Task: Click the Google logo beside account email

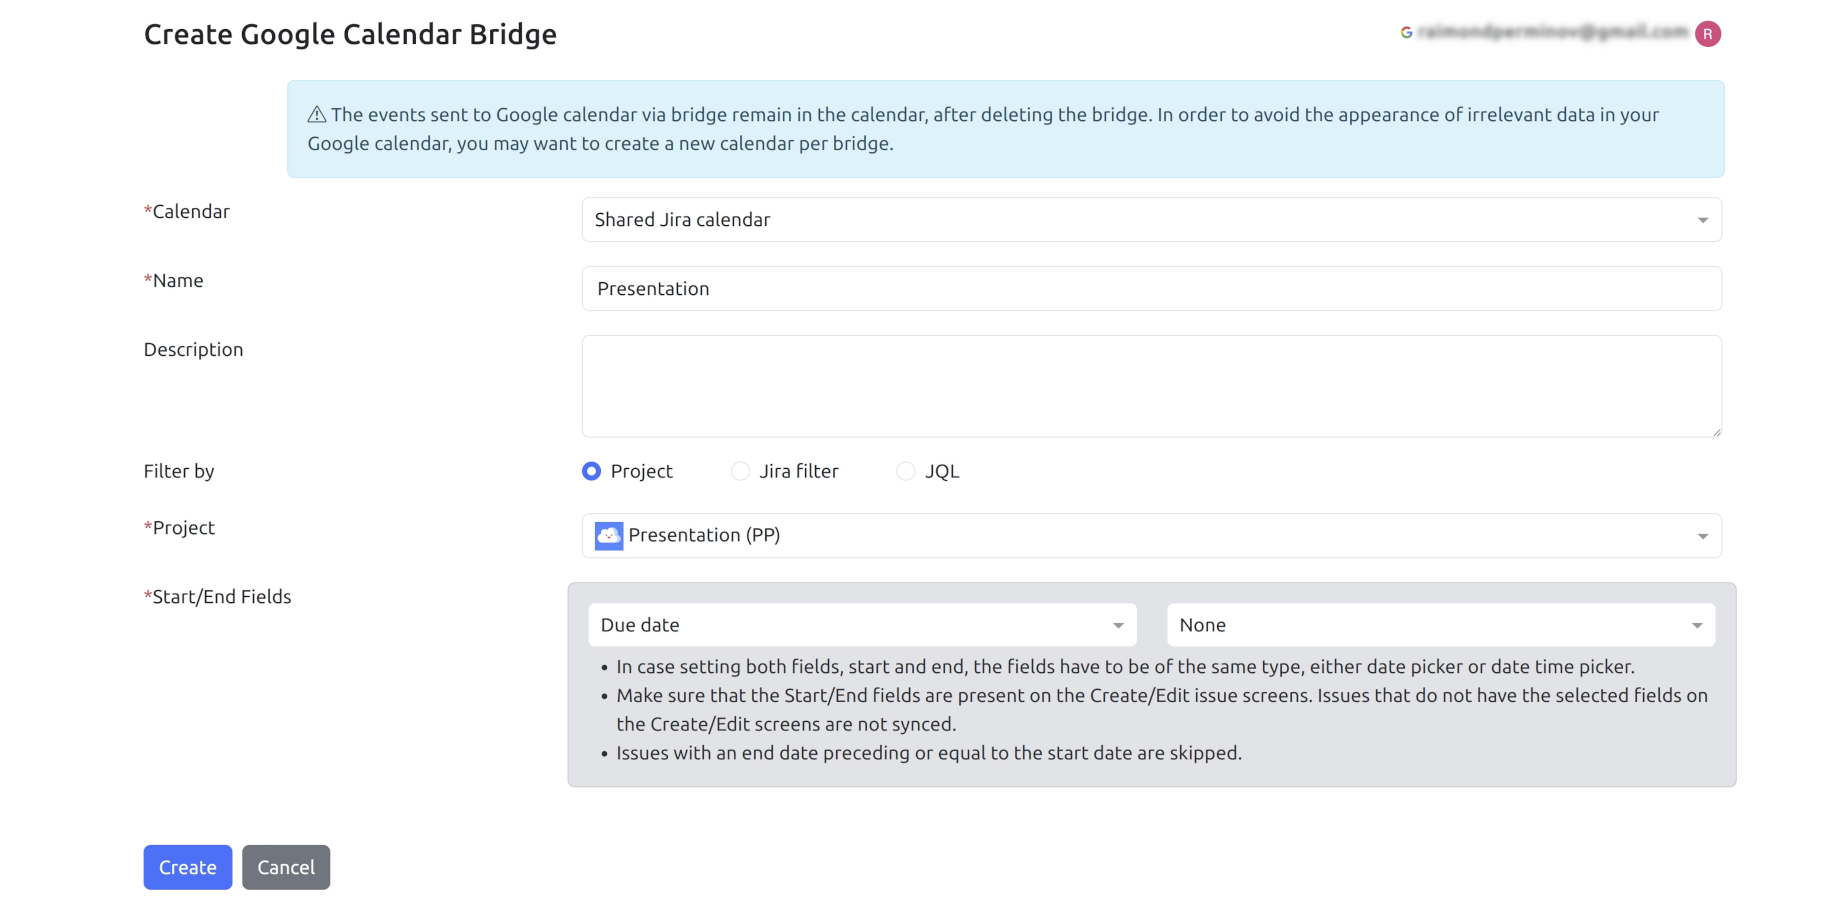Action: click(x=1406, y=33)
